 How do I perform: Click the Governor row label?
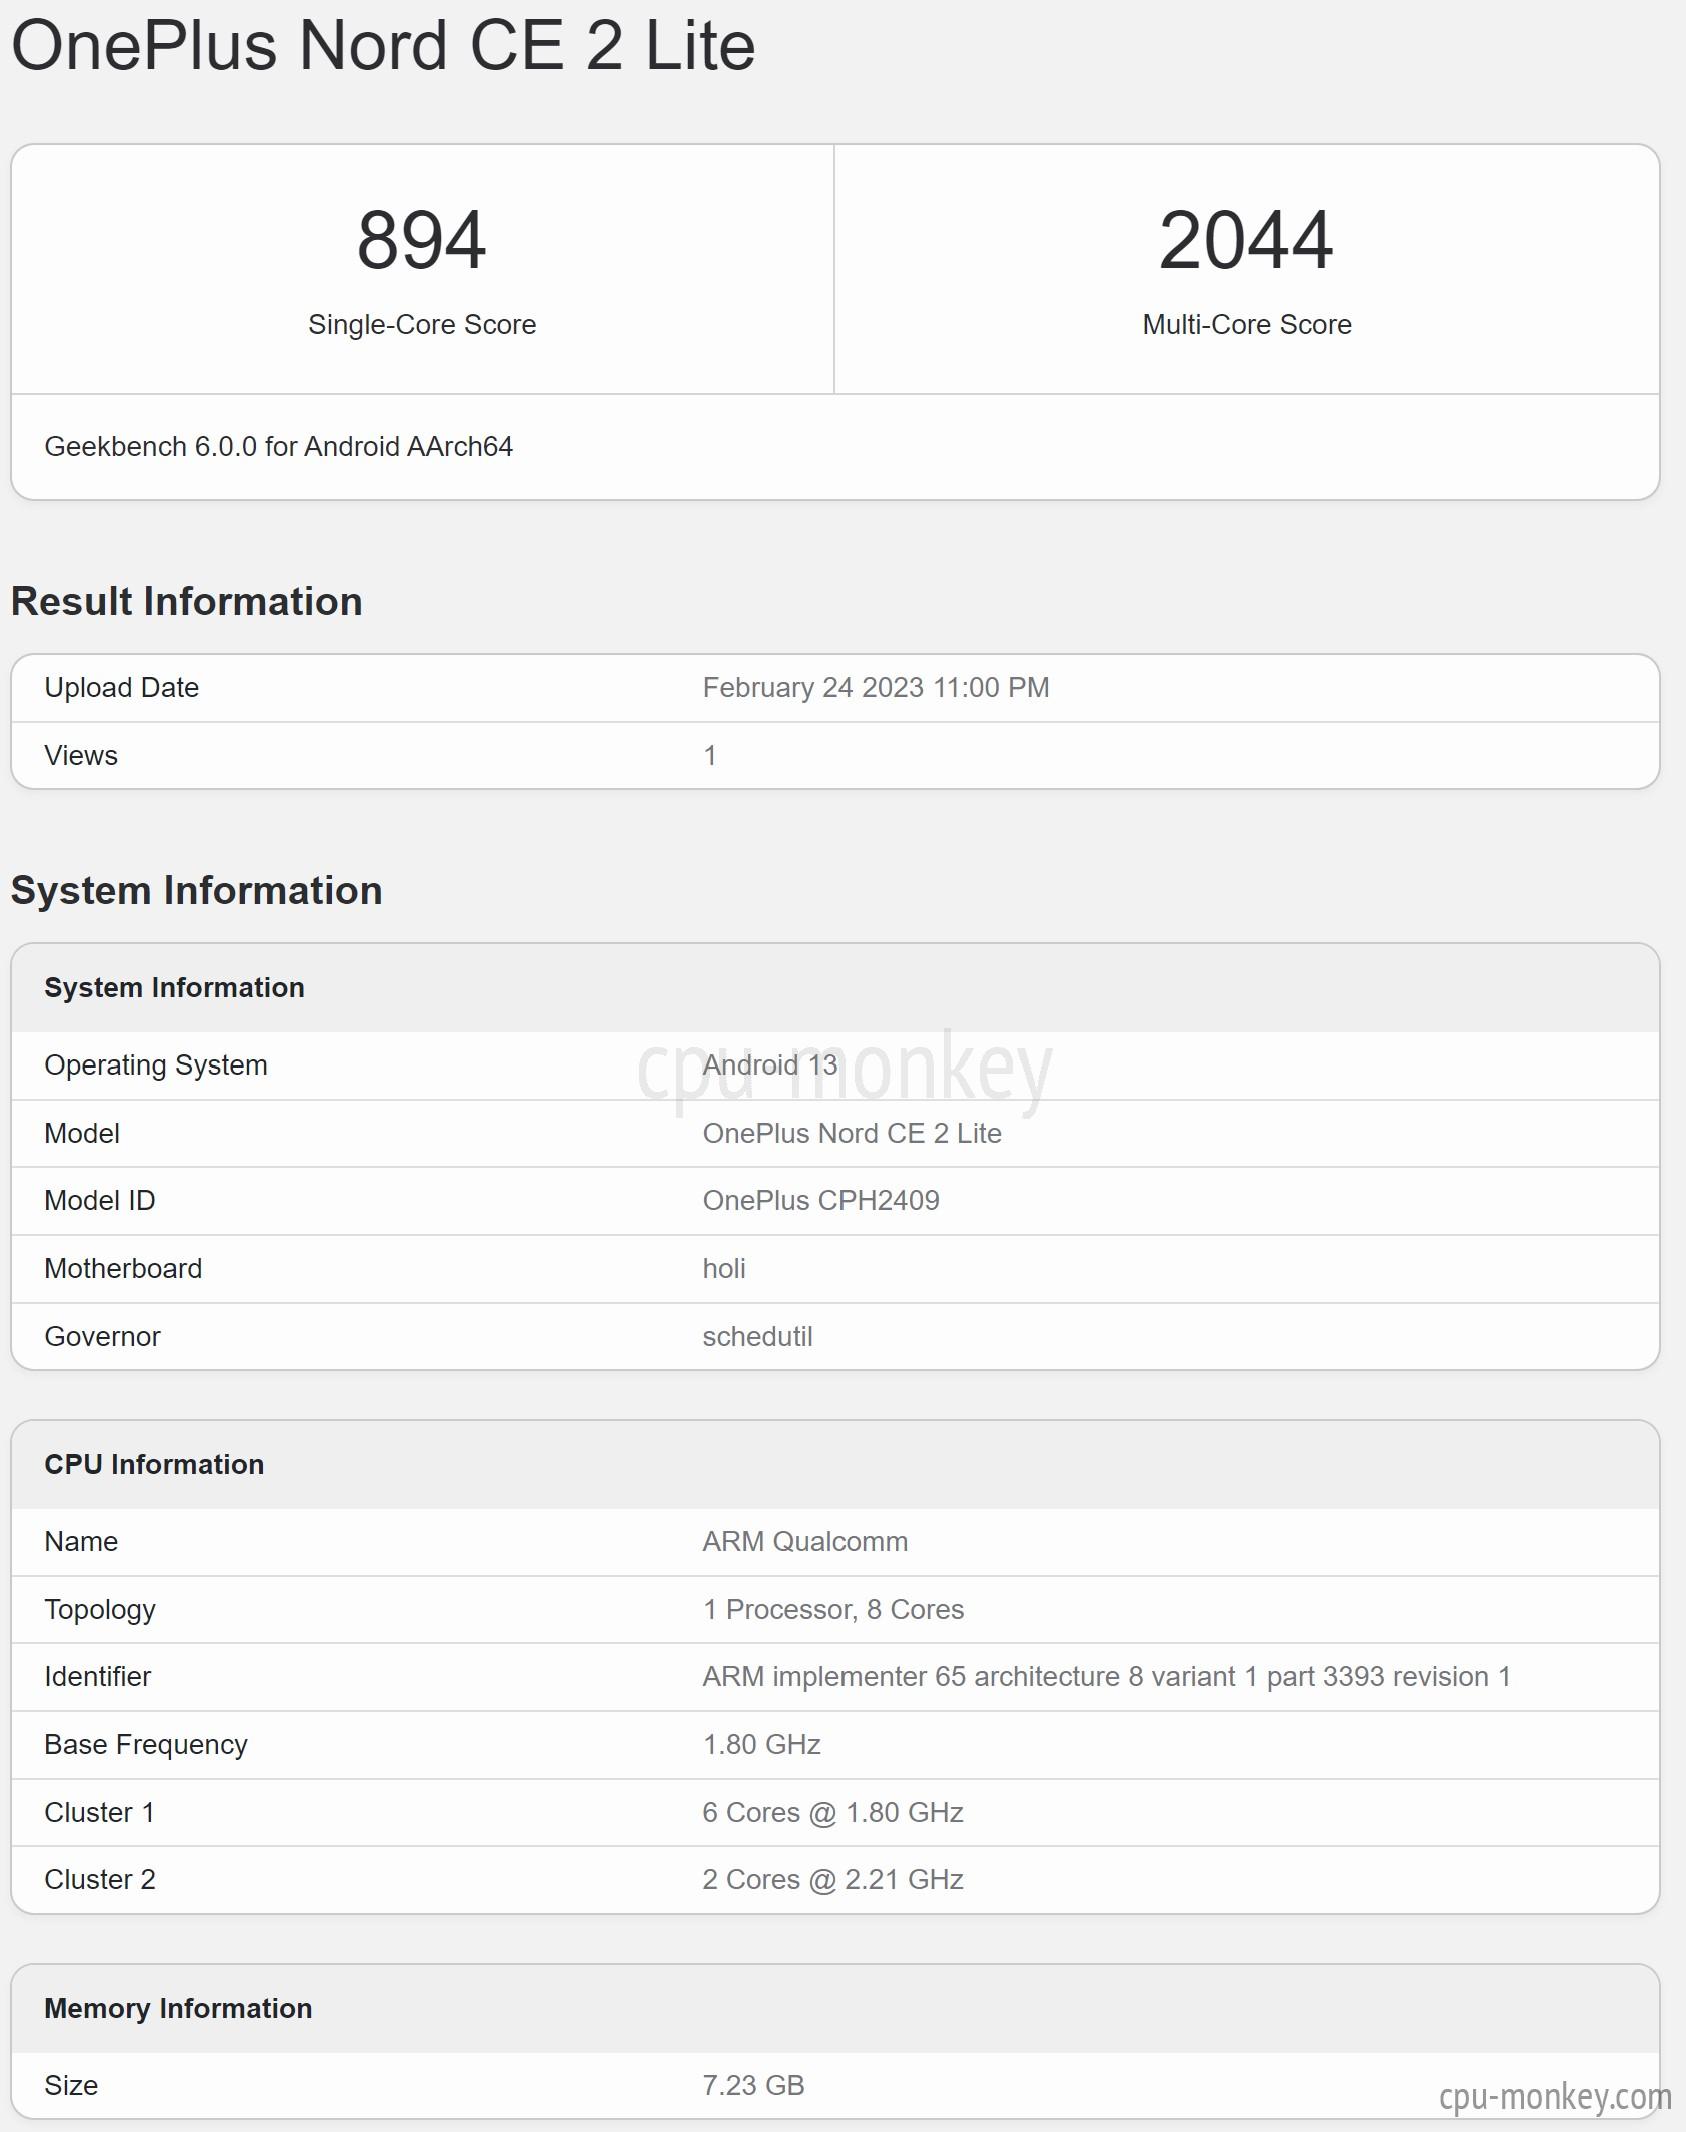click(102, 1337)
